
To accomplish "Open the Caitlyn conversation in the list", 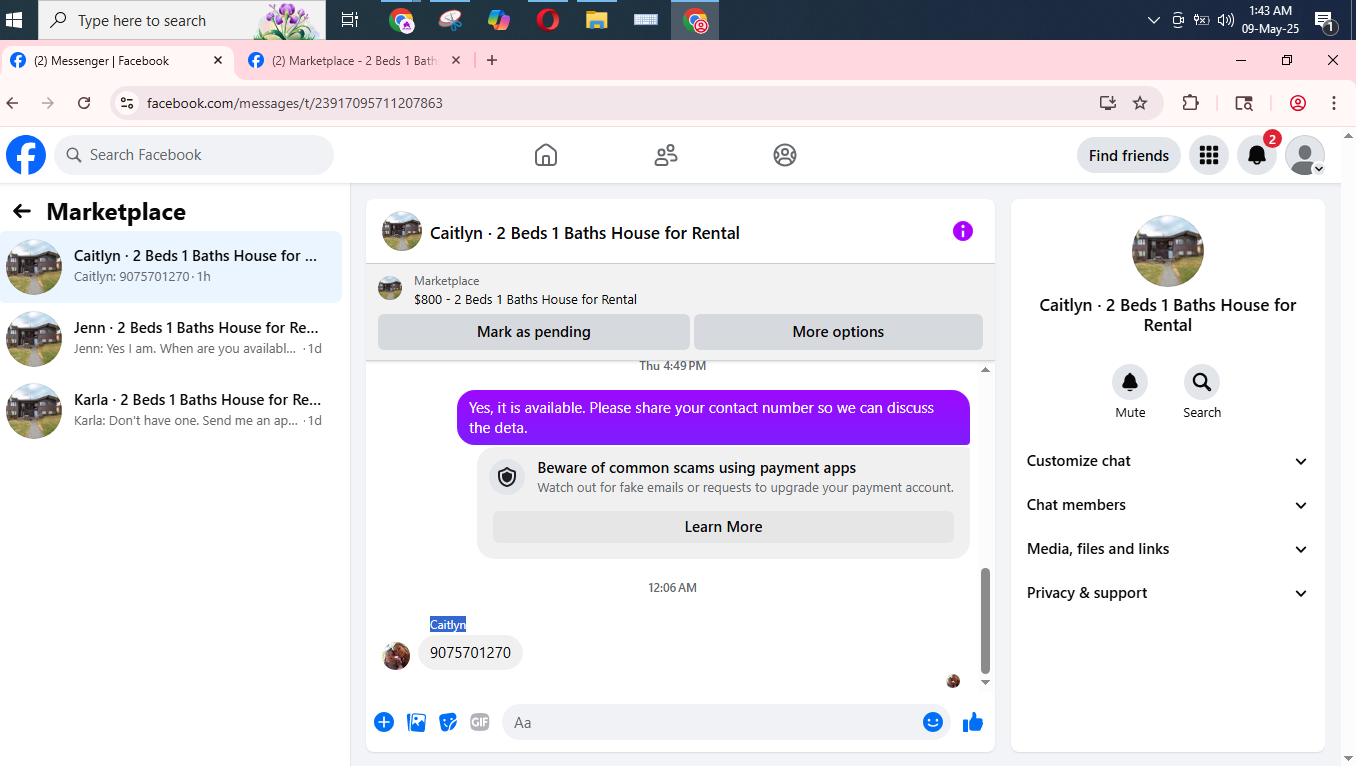I will pyautogui.click(x=171, y=267).
